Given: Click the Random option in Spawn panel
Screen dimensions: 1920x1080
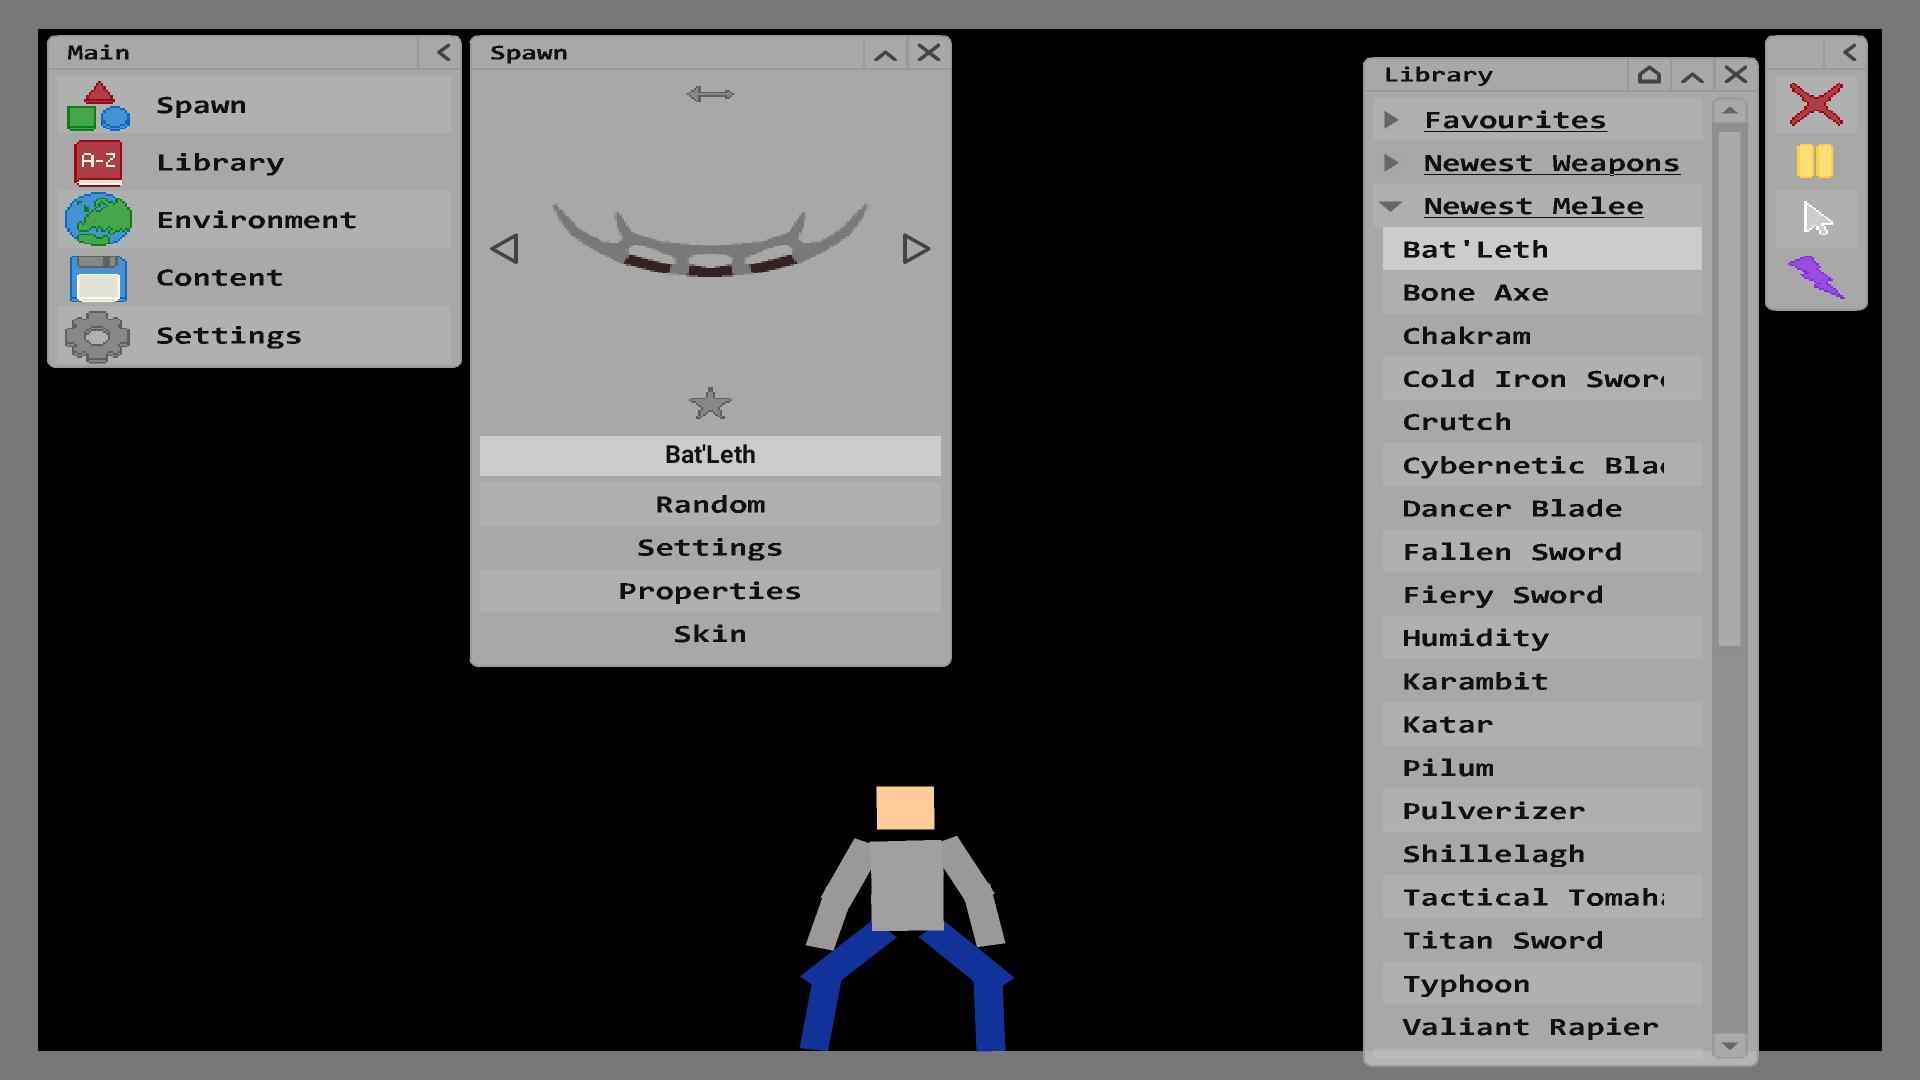Looking at the screenshot, I should [x=711, y=502].
